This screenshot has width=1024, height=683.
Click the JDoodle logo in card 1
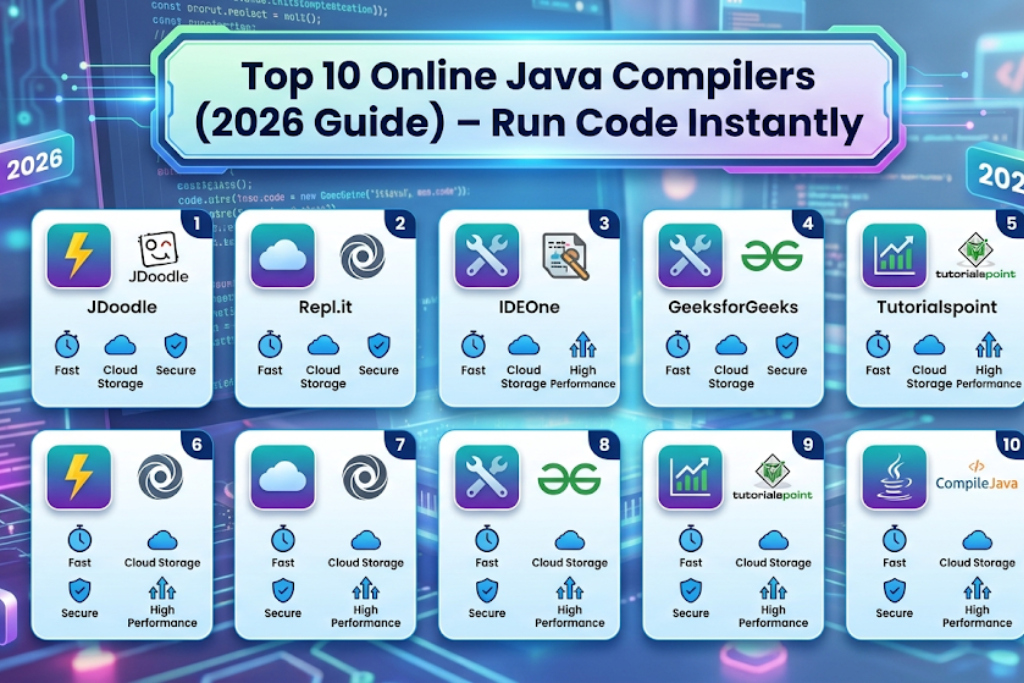pos(159,257)
